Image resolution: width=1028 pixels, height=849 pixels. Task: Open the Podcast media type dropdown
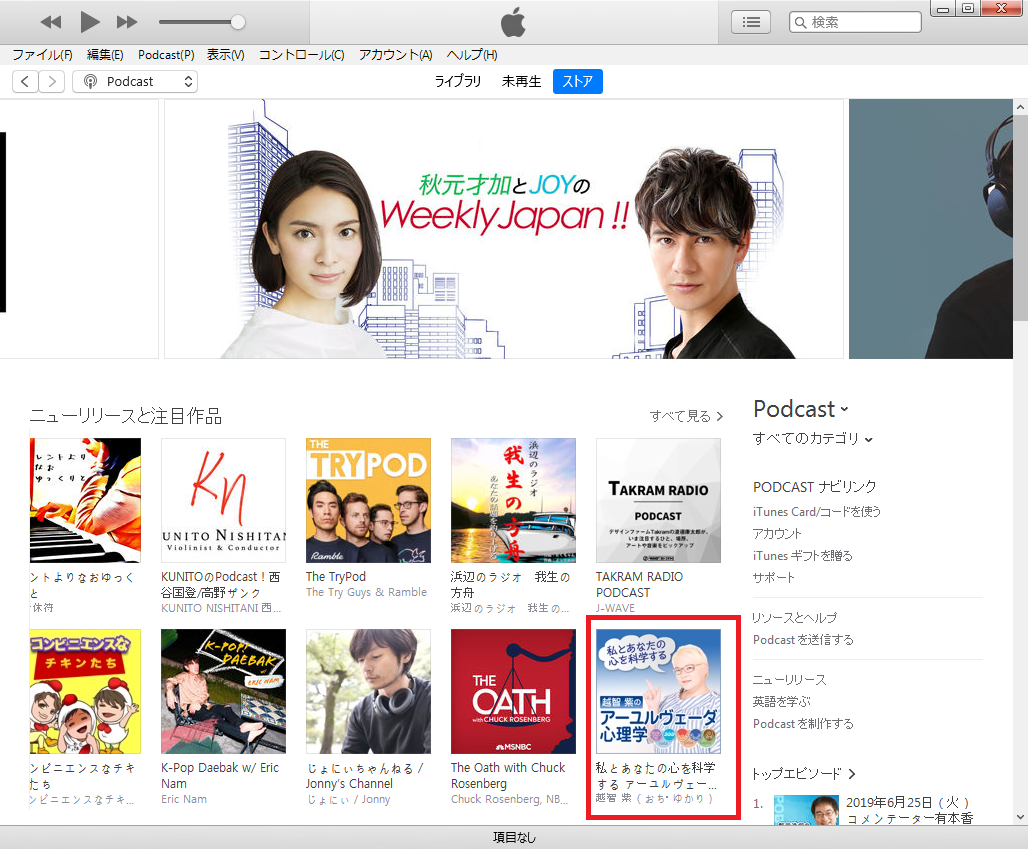135,81
